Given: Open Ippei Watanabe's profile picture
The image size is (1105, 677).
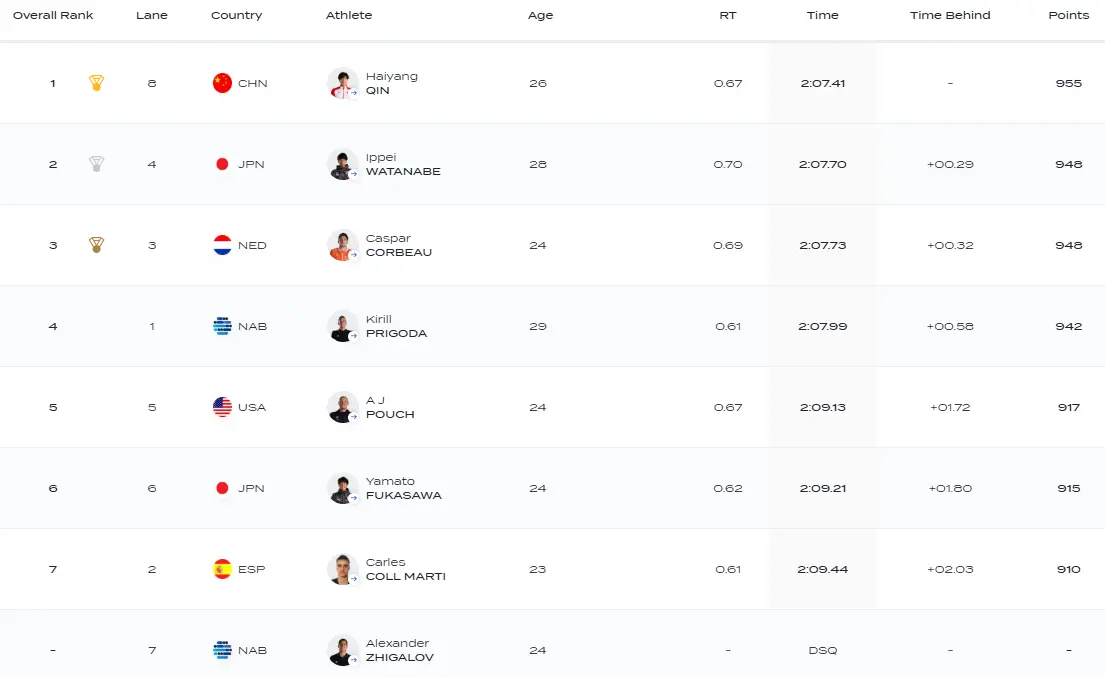Looking at the screenshot, I should coord(343,164).
